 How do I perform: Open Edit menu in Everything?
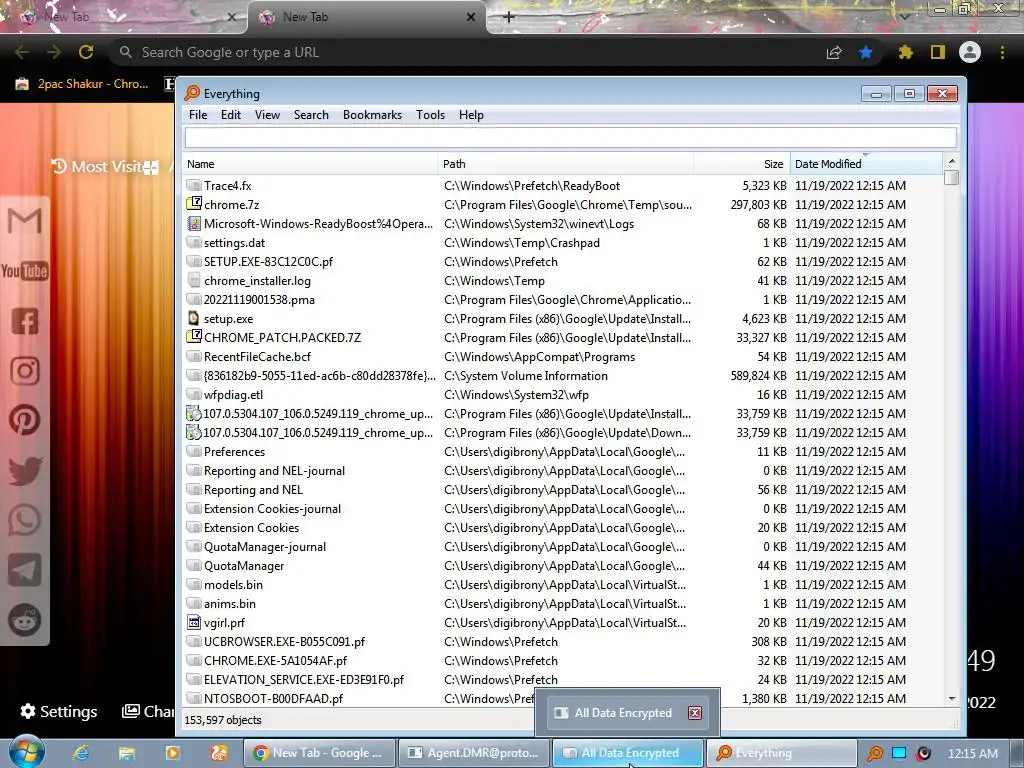point(231,115)
